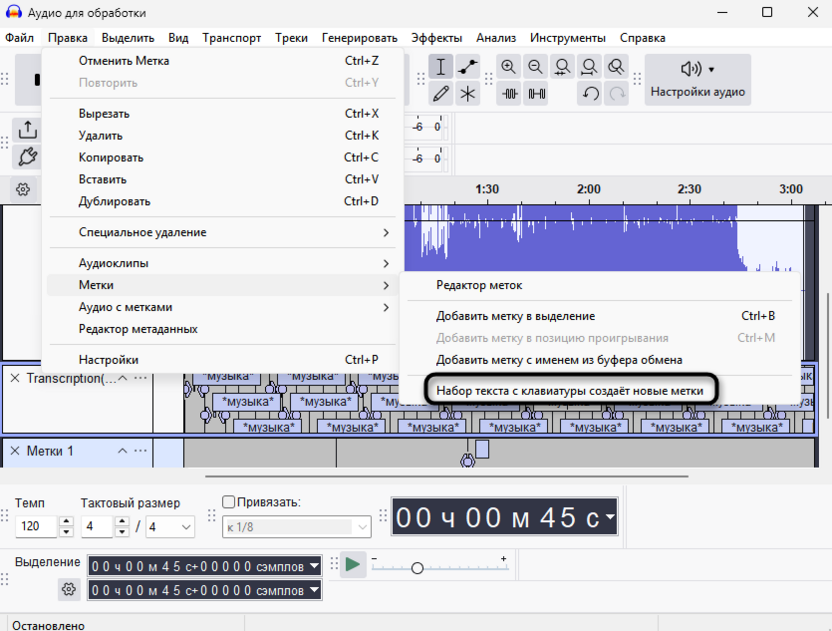Click the Share audio upload icon

[28, 129]
